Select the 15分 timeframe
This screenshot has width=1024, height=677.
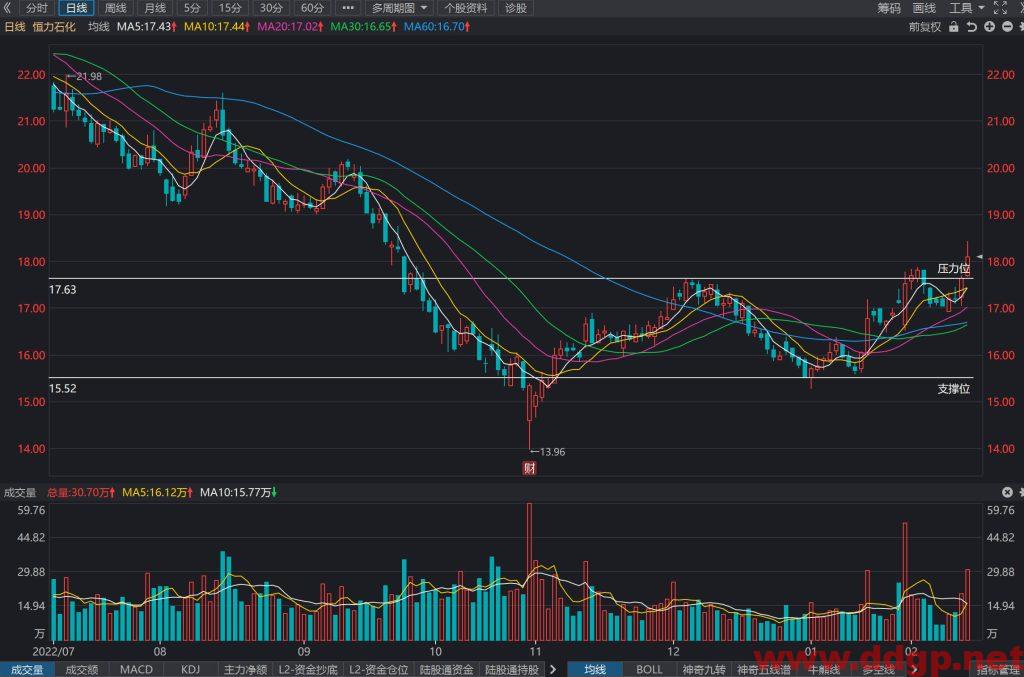[230, 8]
